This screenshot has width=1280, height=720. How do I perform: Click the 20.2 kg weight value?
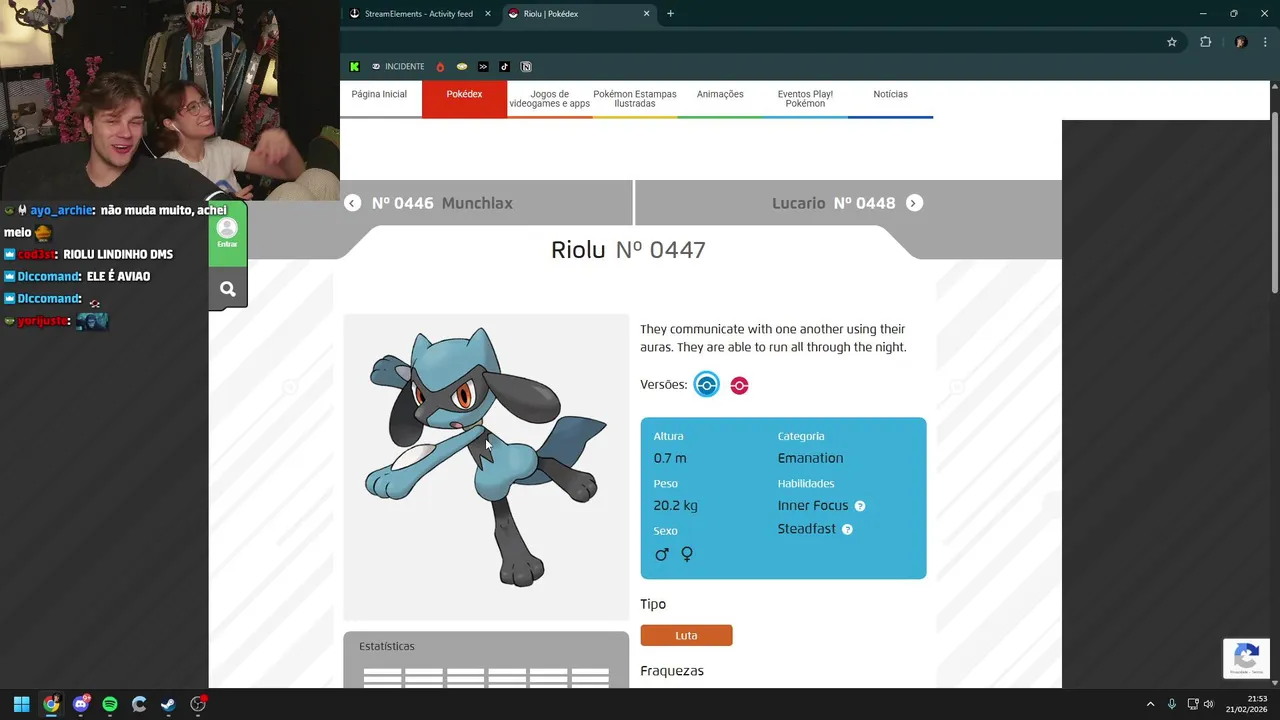click(675, 506)
